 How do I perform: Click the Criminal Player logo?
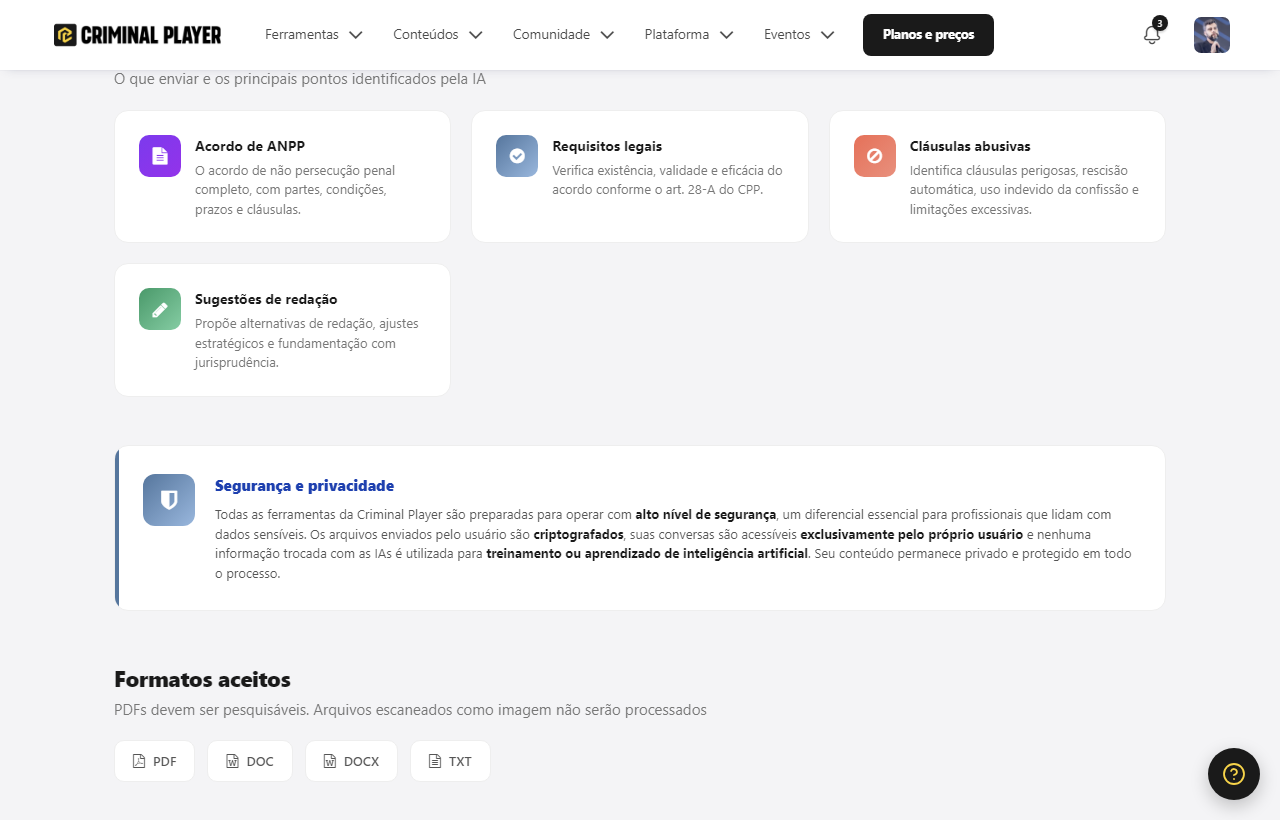pyautogui.click(x=138, y=35)
